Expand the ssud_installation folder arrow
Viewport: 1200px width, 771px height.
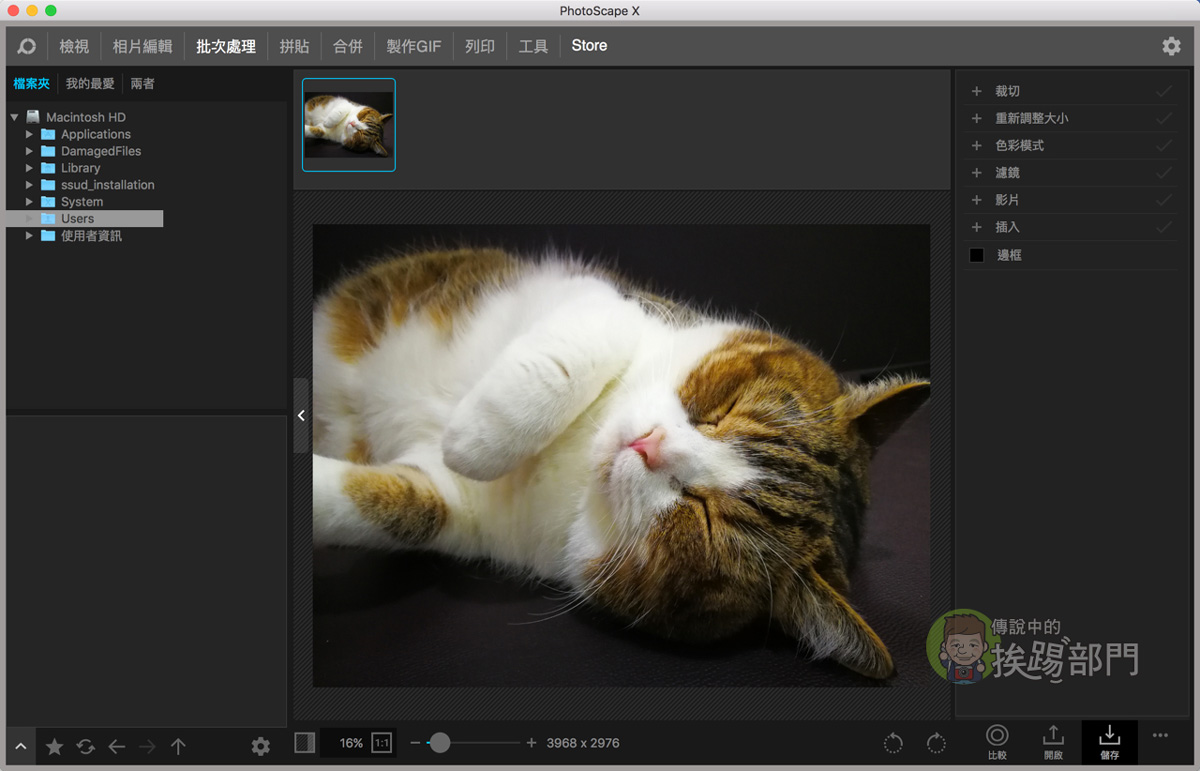click(x=29, y=185)
